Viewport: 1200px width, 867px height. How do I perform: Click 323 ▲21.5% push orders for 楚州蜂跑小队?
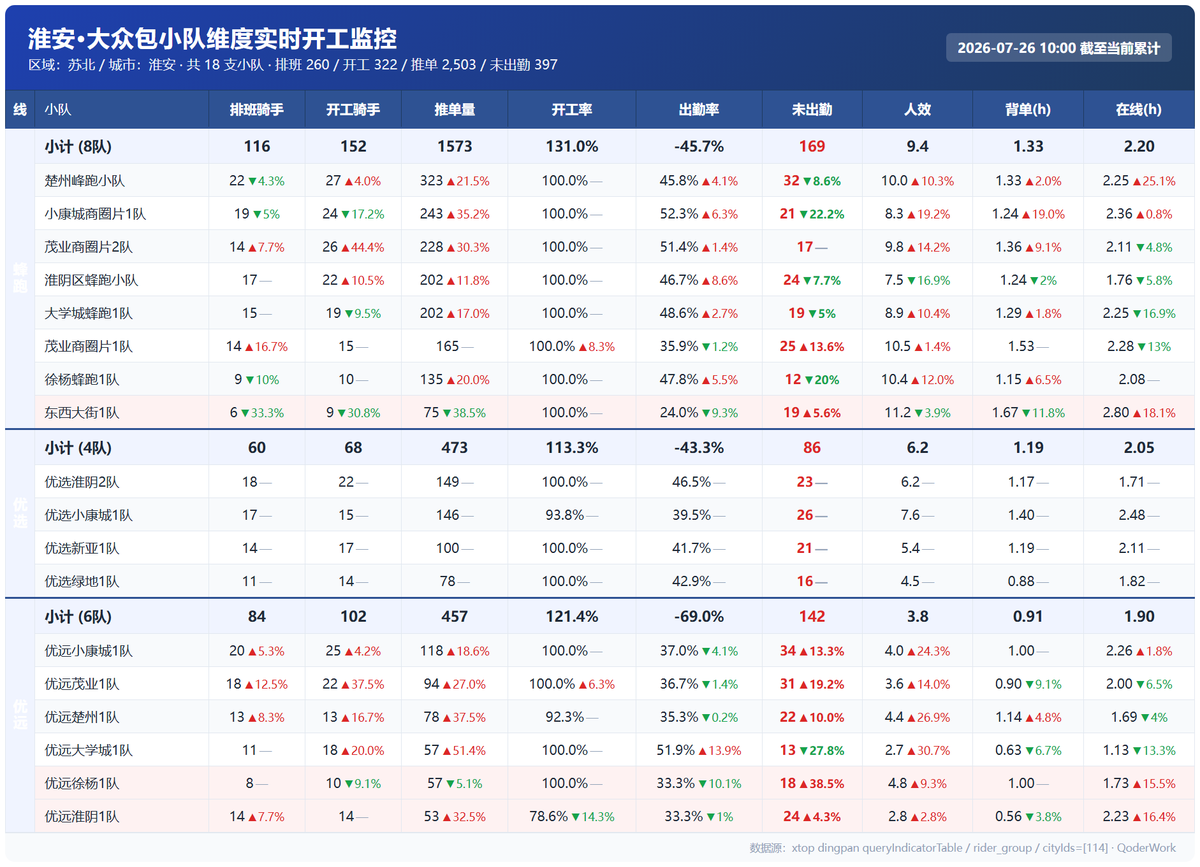455,181
